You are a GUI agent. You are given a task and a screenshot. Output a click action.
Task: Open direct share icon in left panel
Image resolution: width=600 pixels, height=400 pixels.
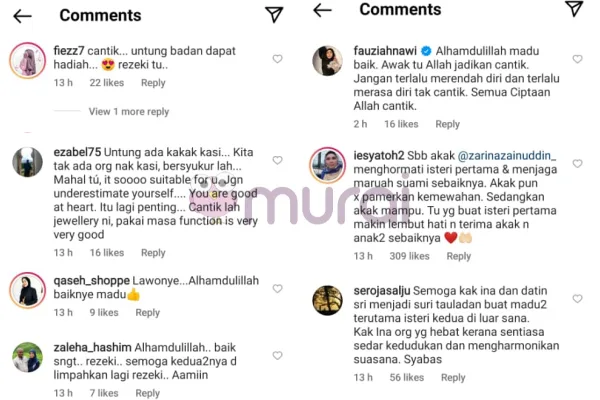coord(274,15)
